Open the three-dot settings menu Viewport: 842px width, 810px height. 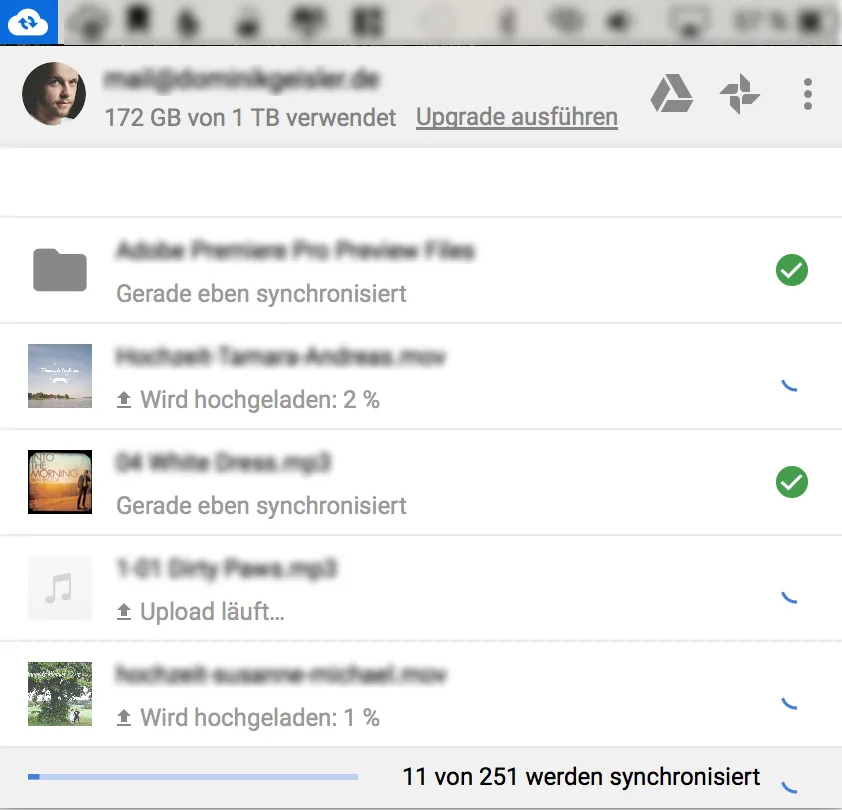click(808, 94)
